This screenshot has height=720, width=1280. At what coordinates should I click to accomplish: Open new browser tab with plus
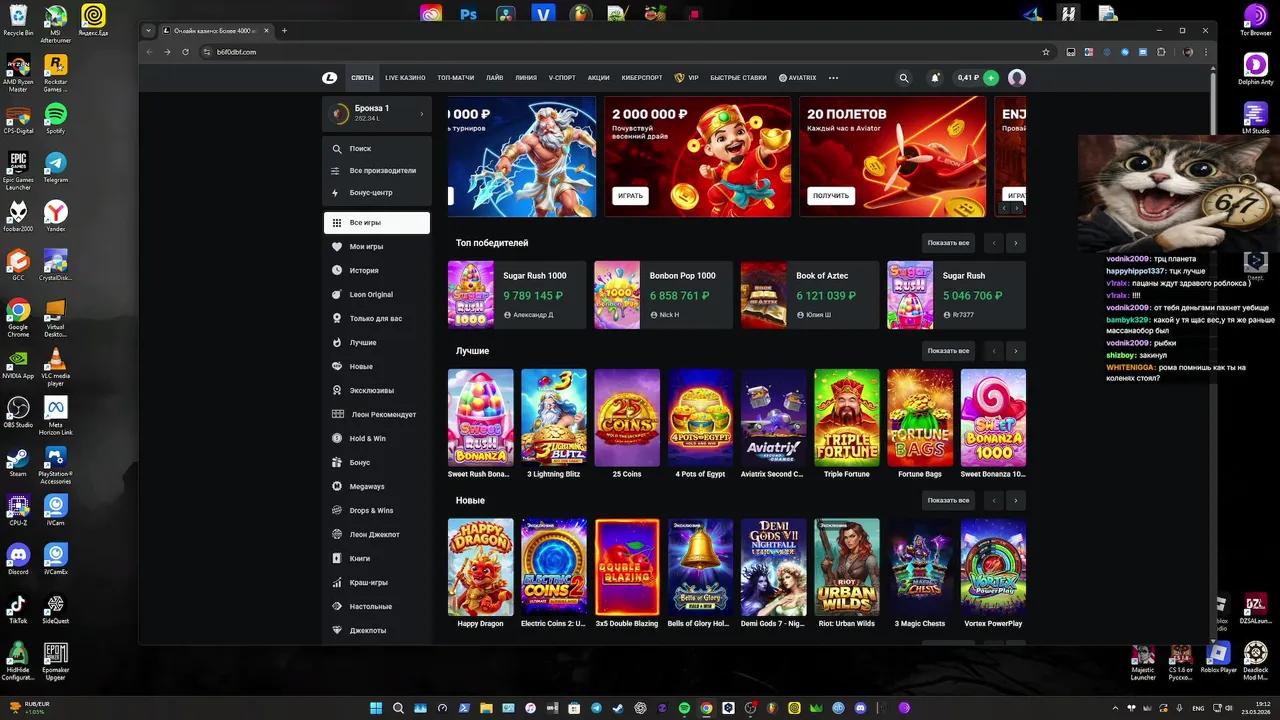tap(284, 31)
